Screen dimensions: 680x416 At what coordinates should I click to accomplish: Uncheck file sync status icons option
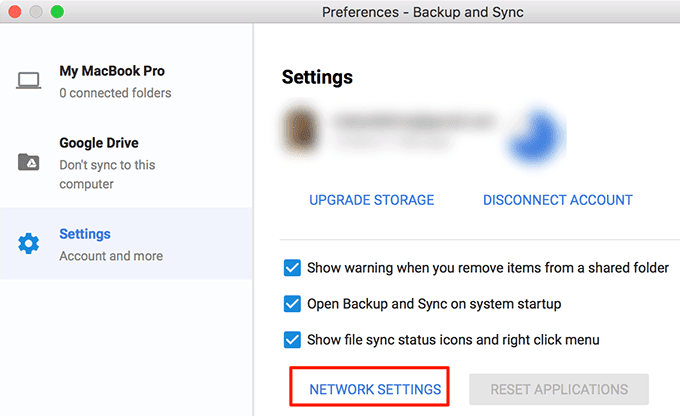coord(292,340)
